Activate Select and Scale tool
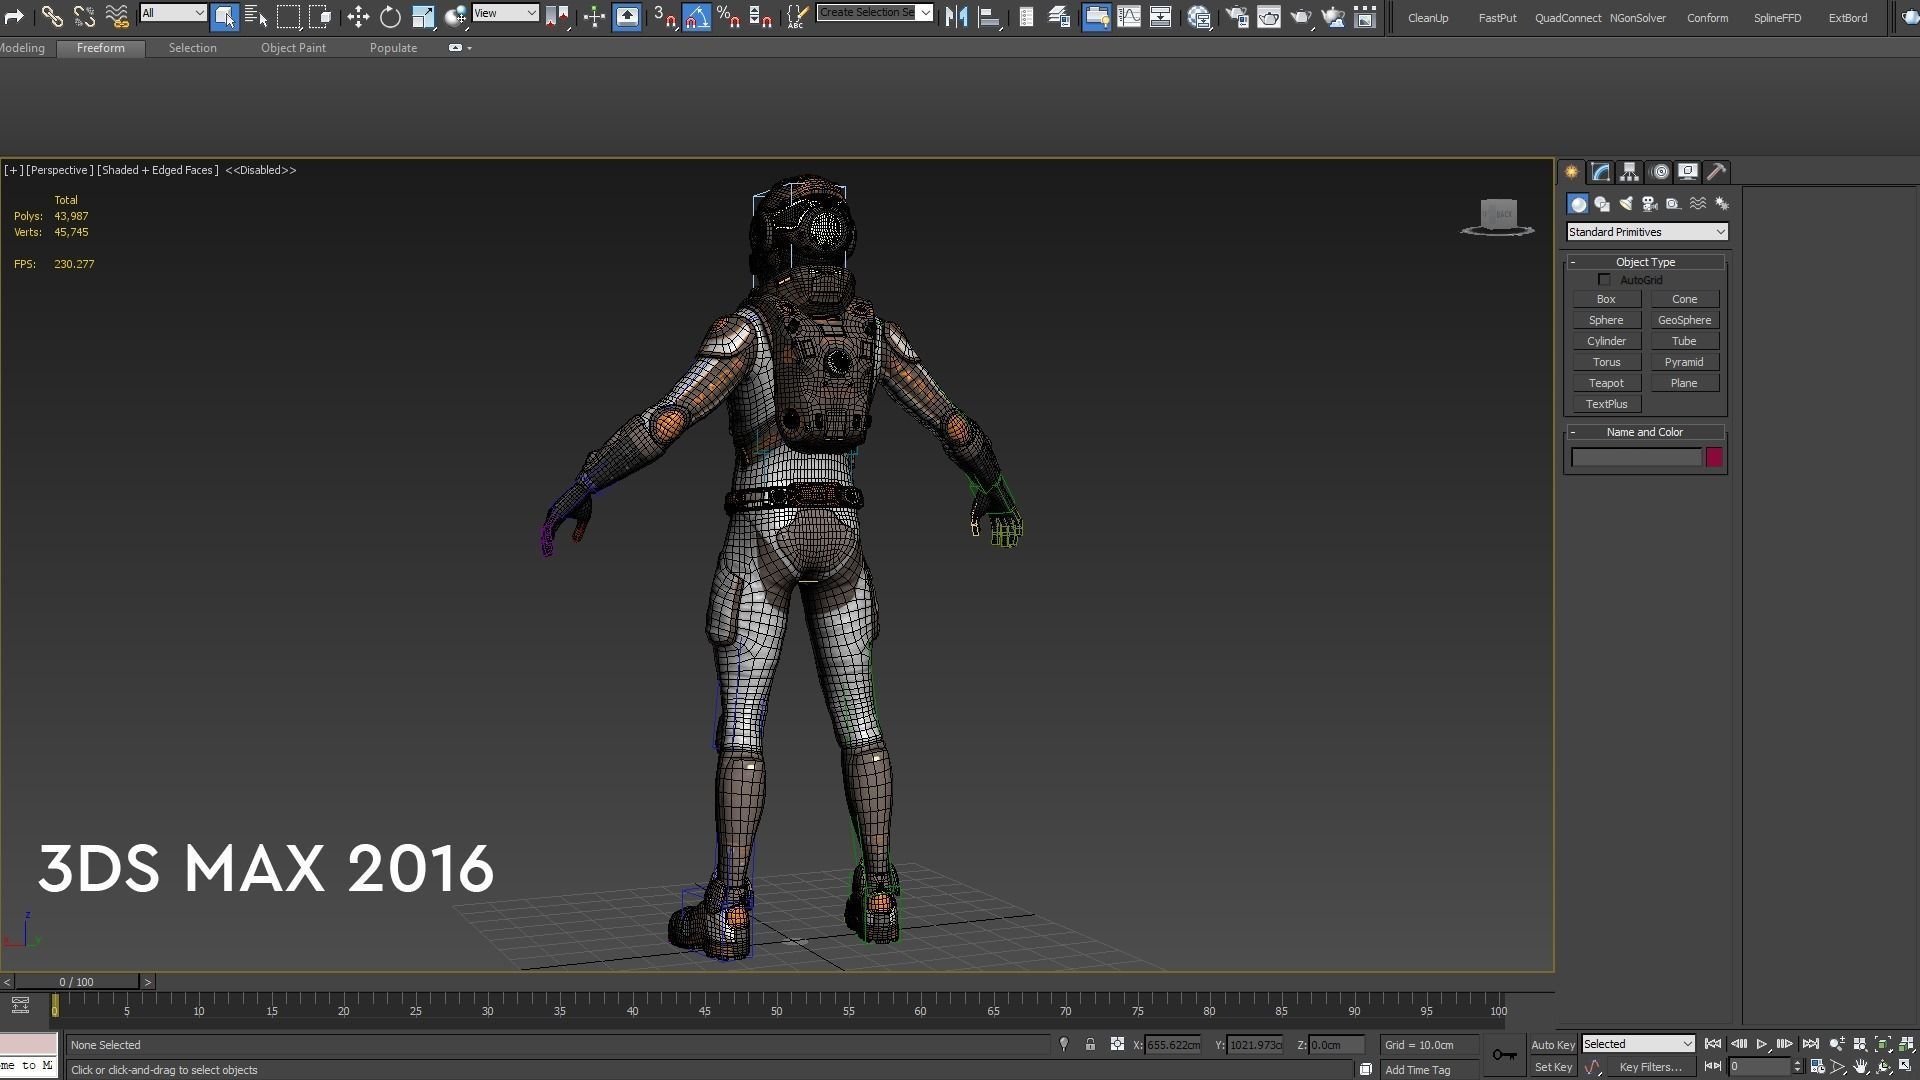Screen dimensions: 1920x1080 423,17
